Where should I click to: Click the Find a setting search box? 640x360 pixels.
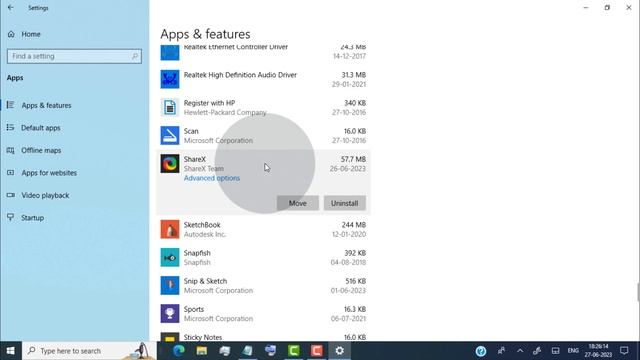pyautogui.click(x=74, y=56)
